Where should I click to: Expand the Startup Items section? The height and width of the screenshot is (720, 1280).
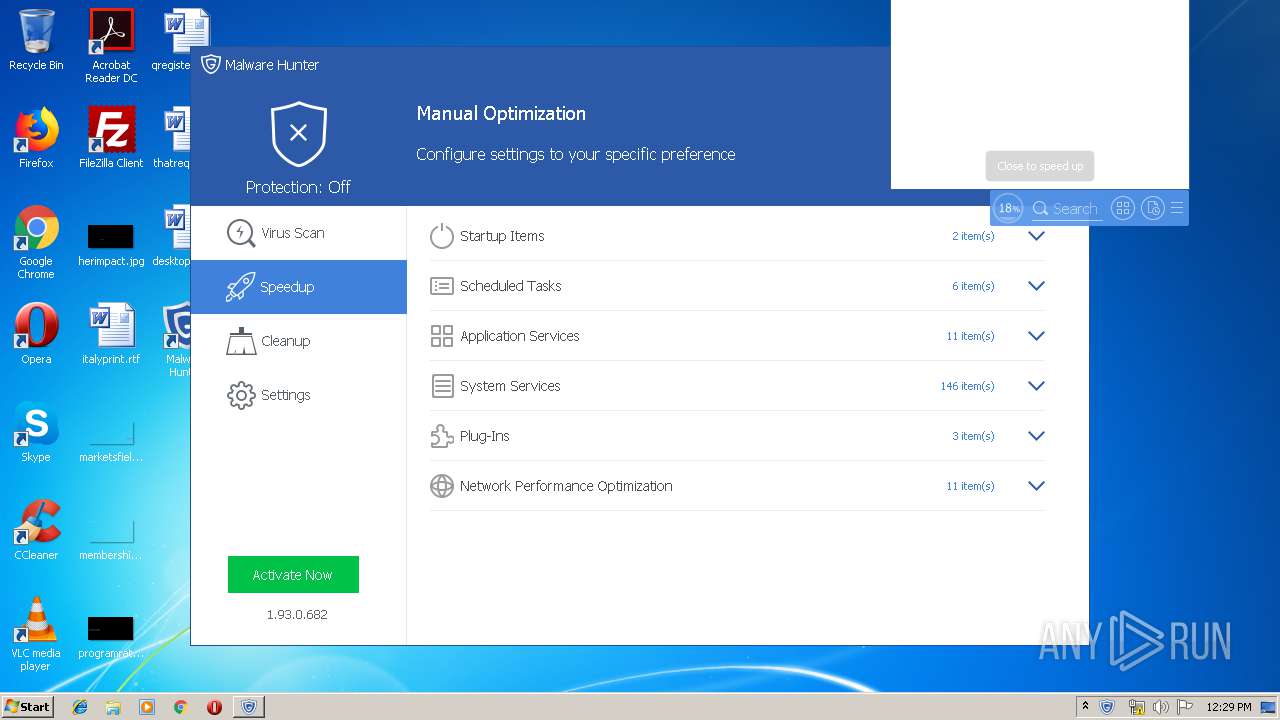pyautogui.click(x=1036, y=236)
